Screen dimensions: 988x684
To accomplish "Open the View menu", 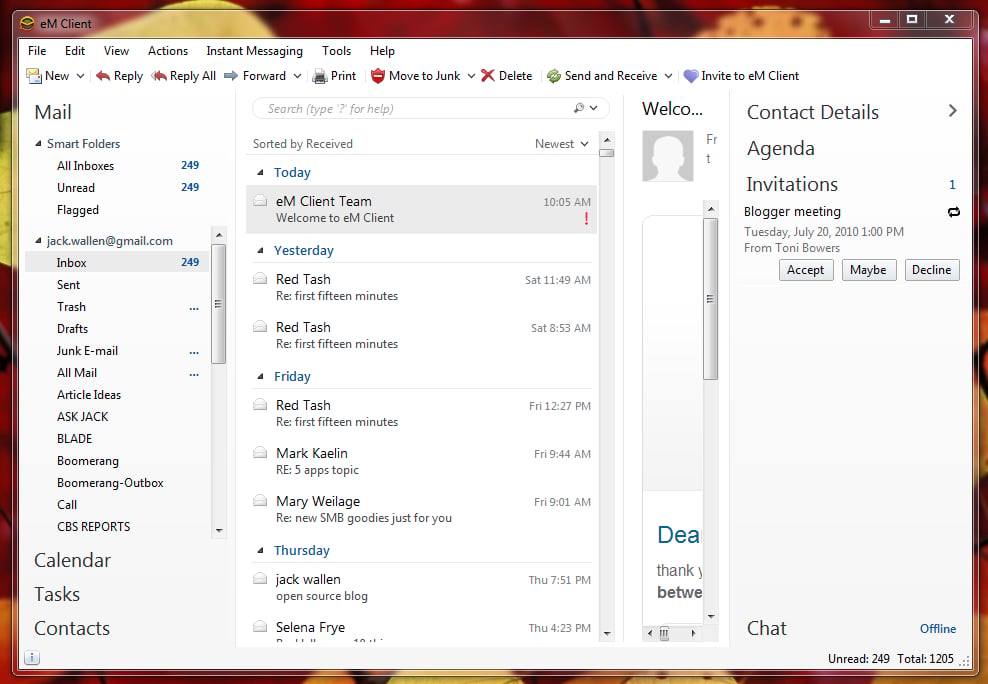I will click(116, 50).
